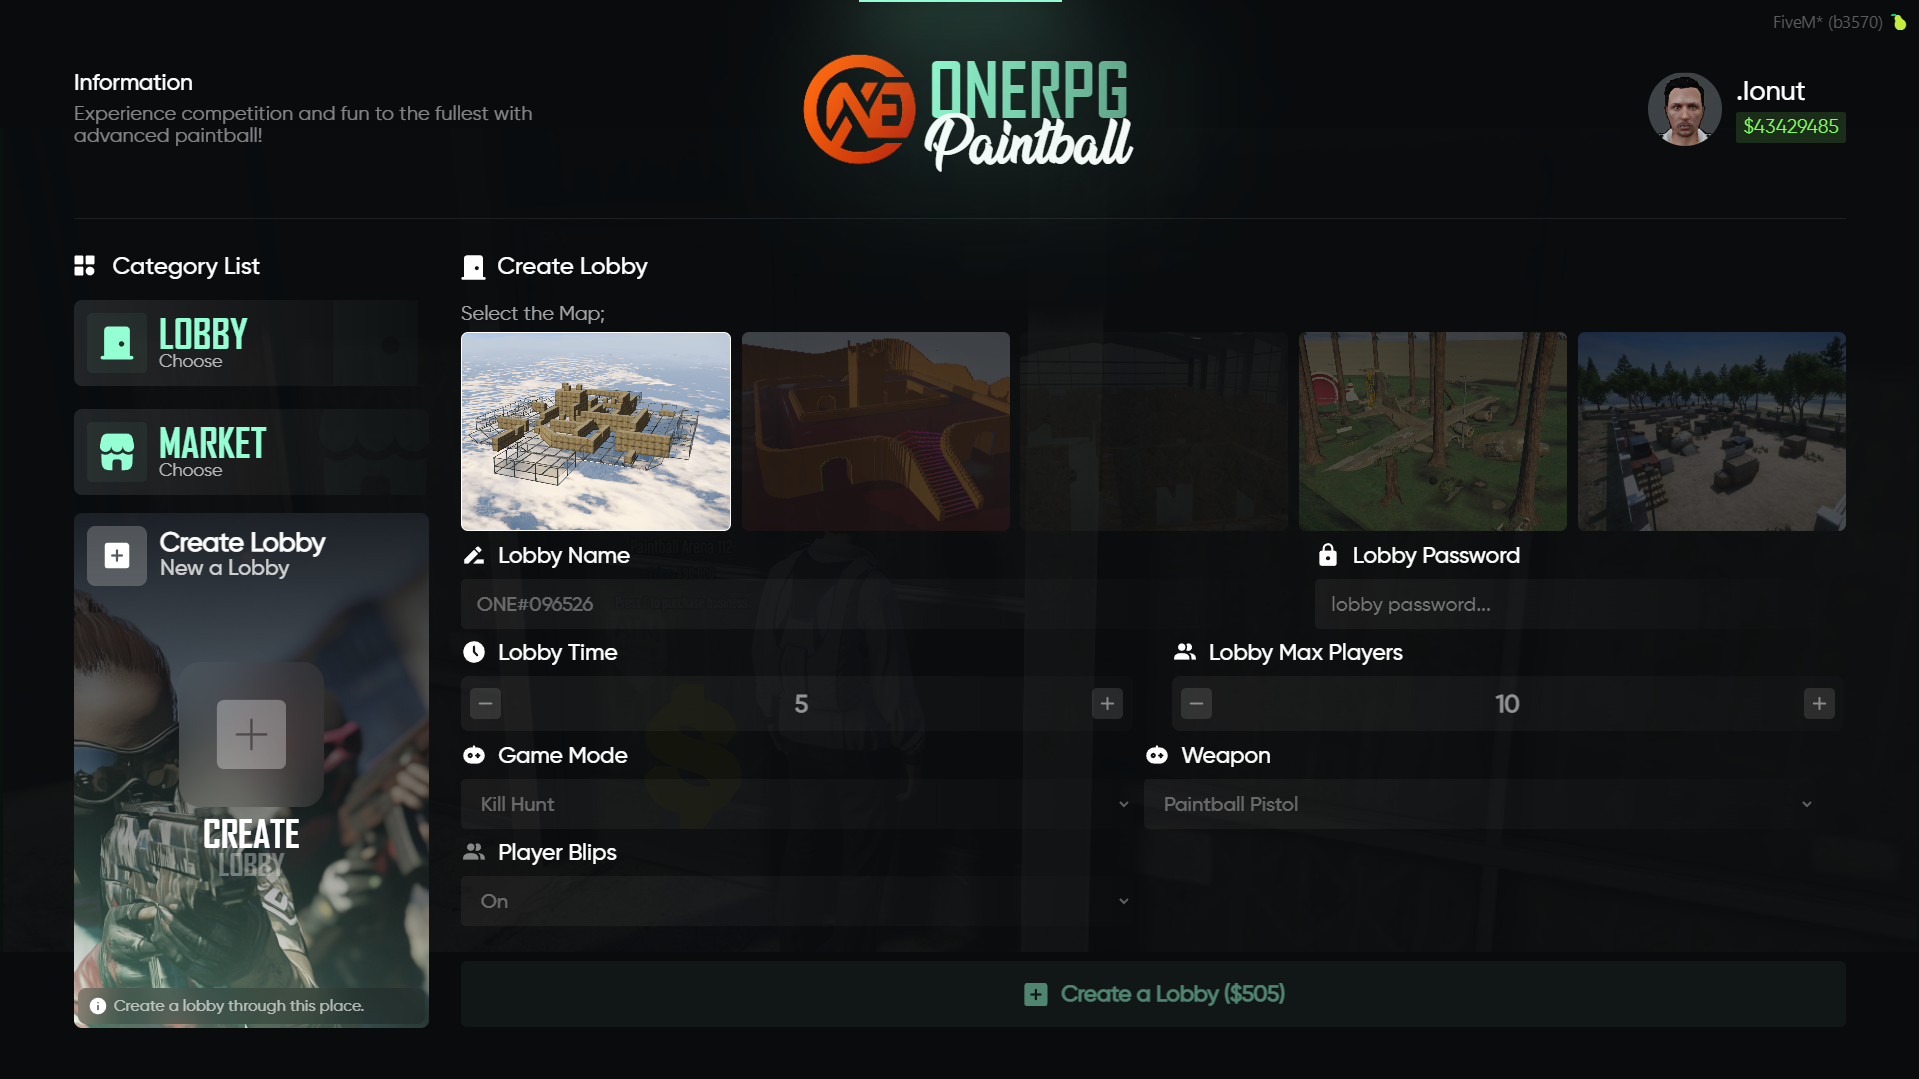
Task: Focus the Lobby Name field ONE#096526
Action: 880,604
